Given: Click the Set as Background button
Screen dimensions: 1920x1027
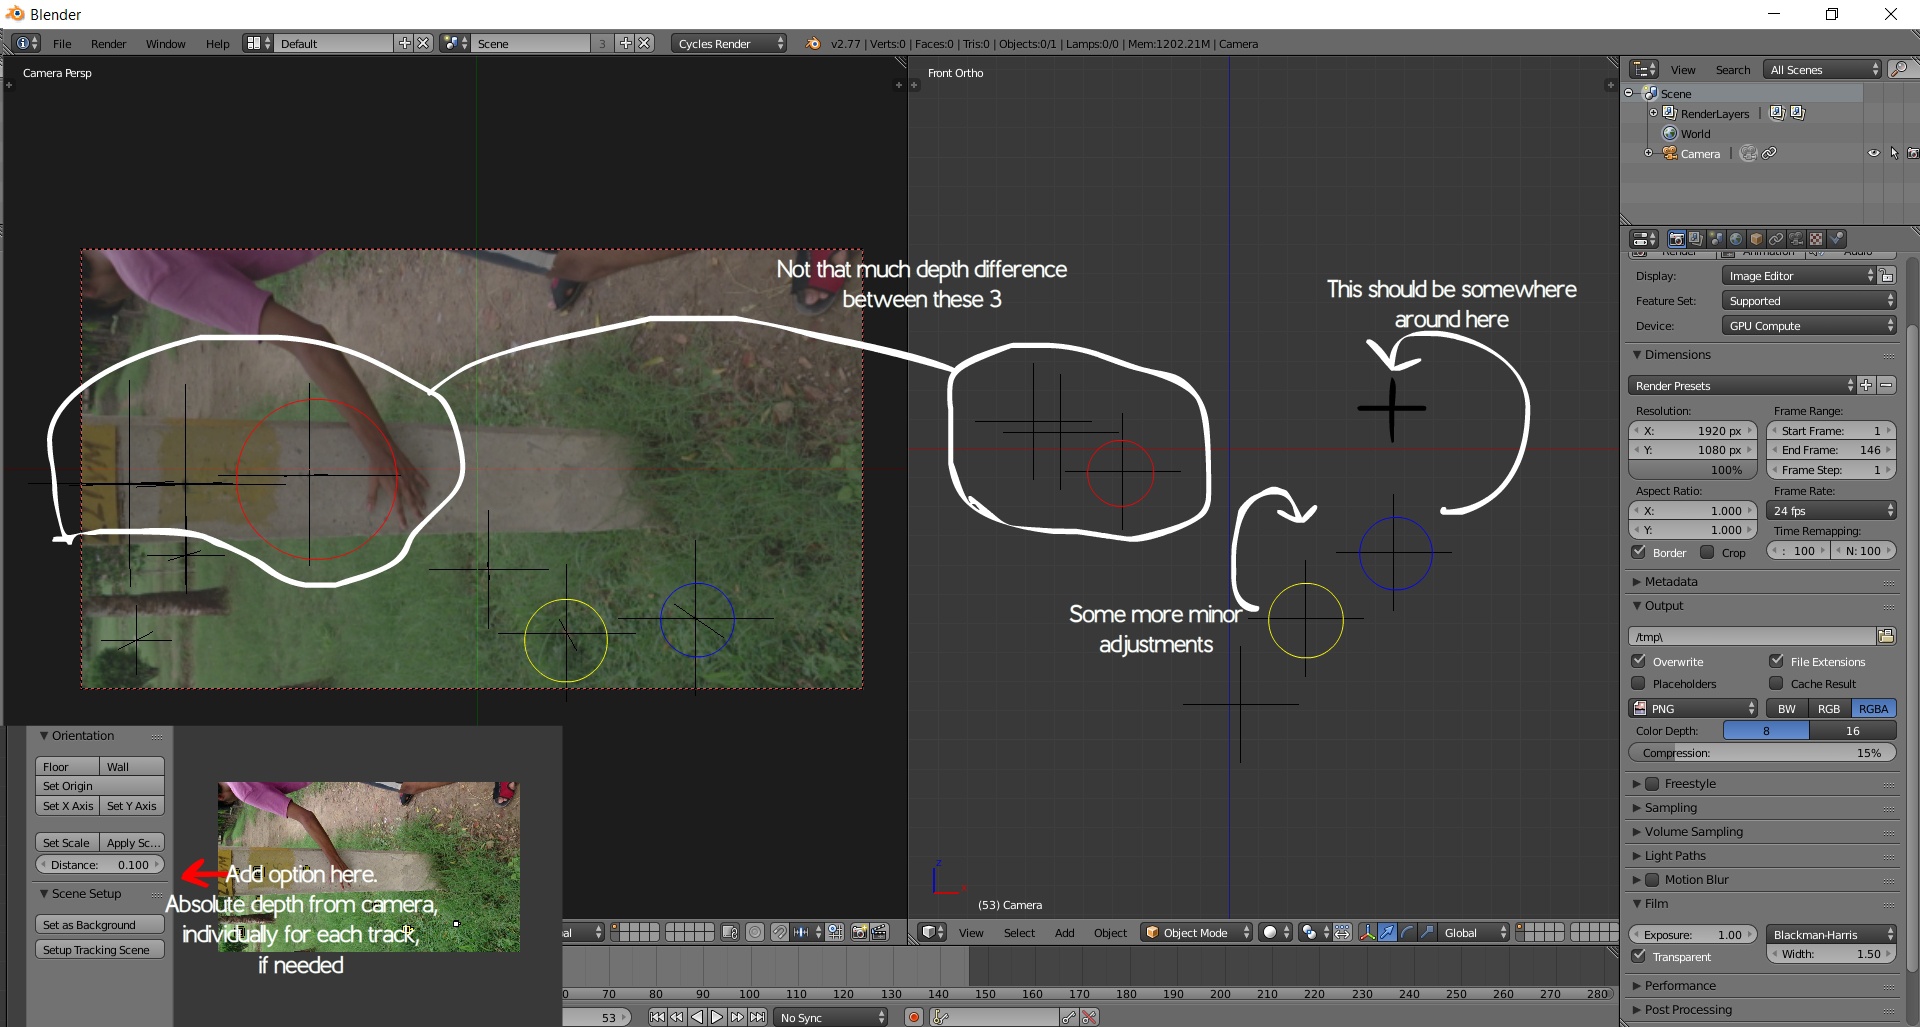Looking at the screenshot, I should point(100,925).
